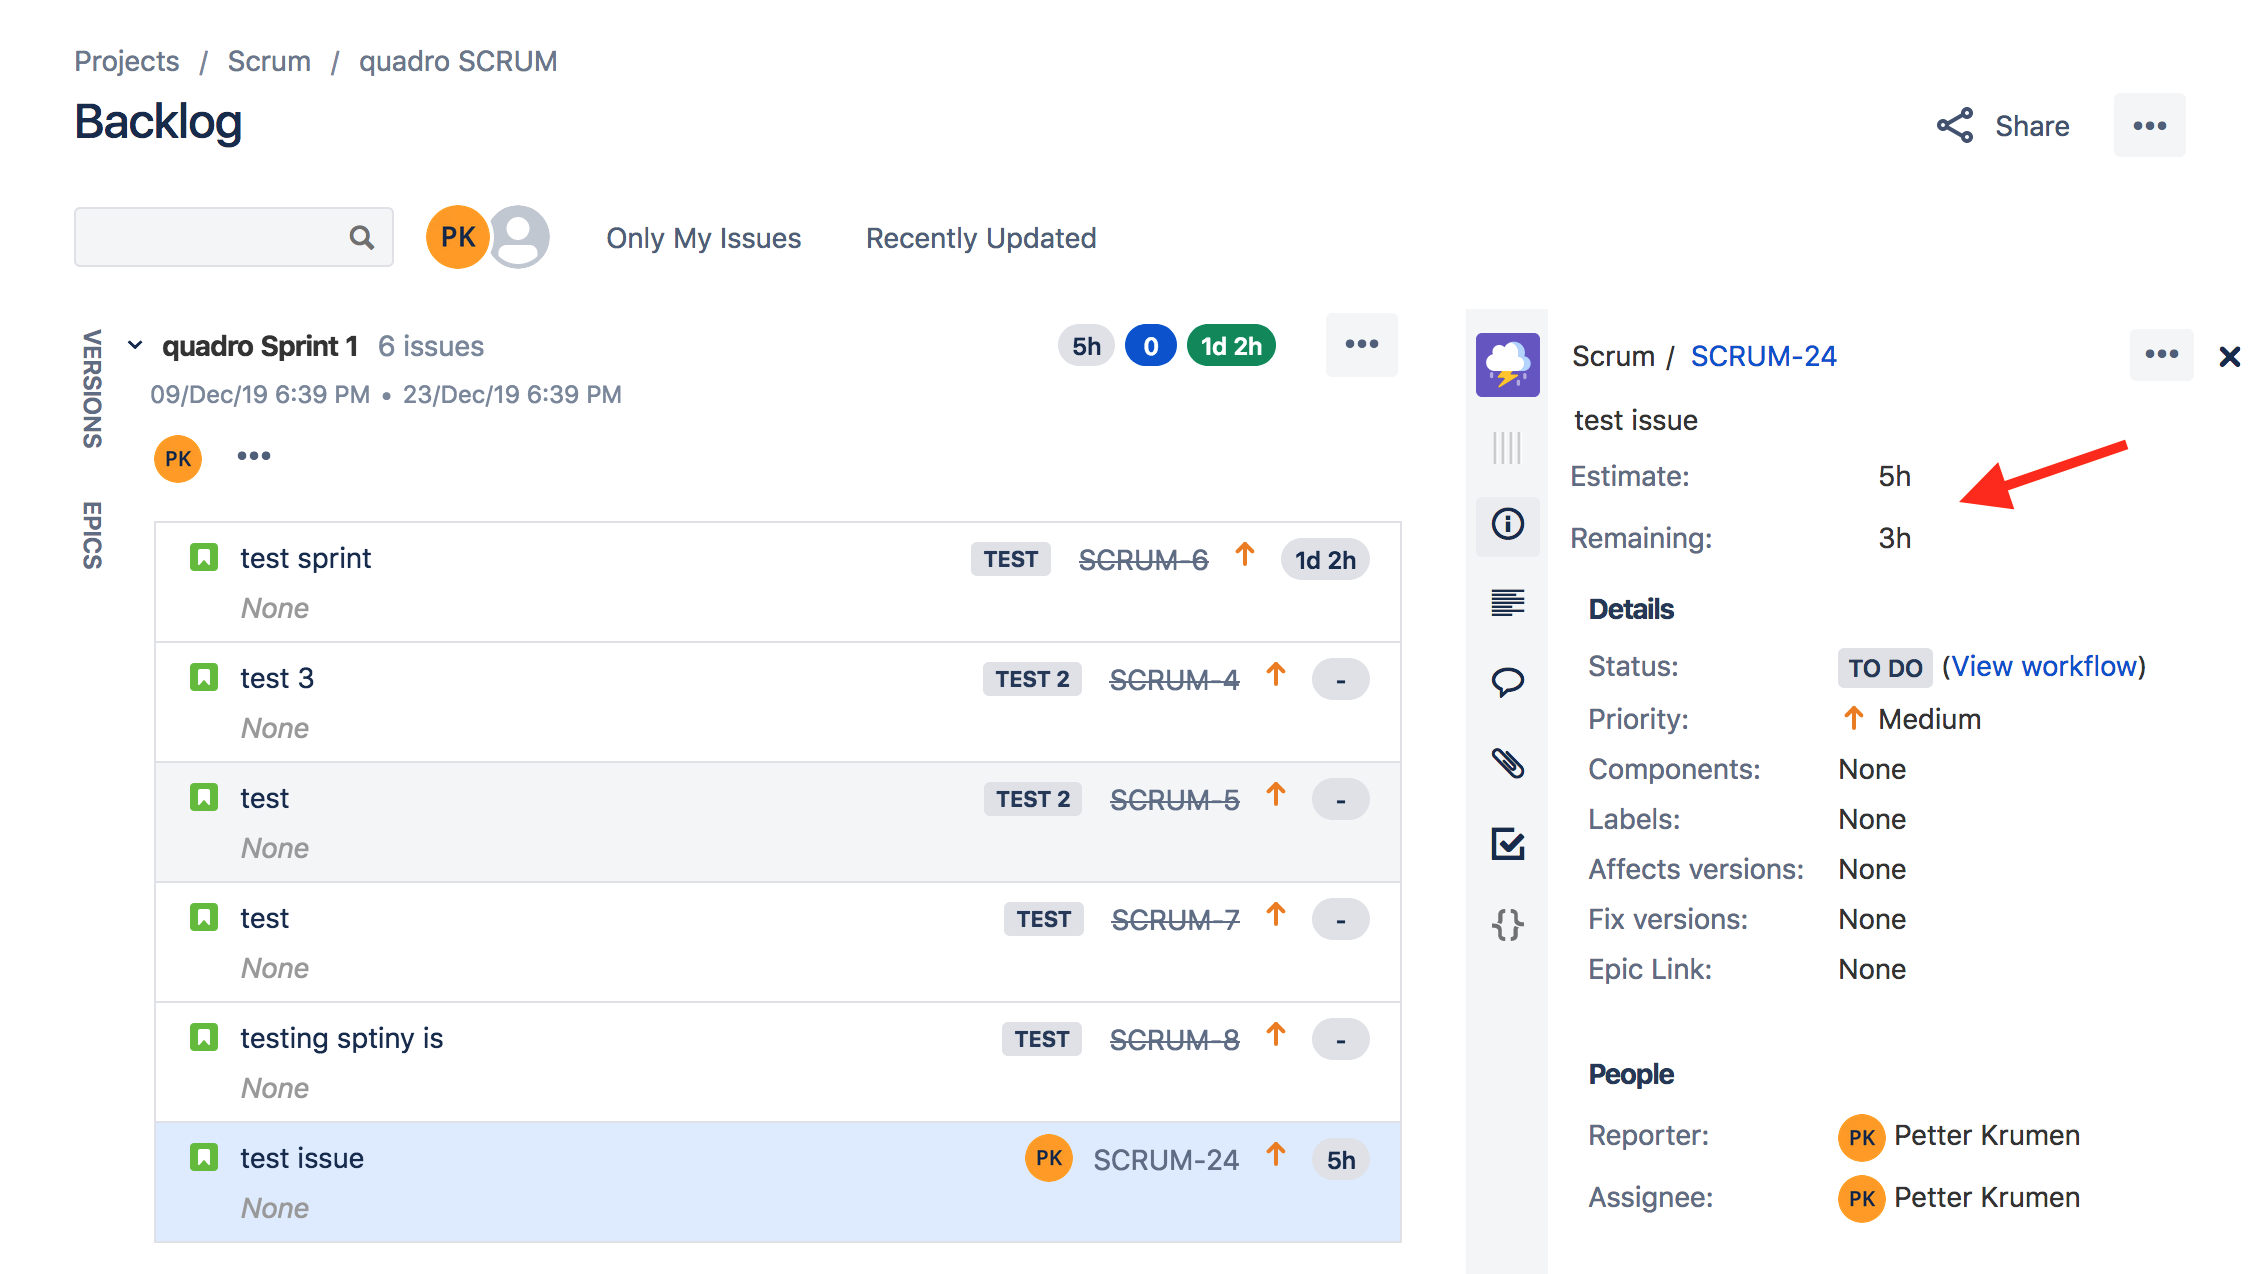Open the checklist checkbox icon
Screen dimensions: 2256x1274
pos(1507,844)
